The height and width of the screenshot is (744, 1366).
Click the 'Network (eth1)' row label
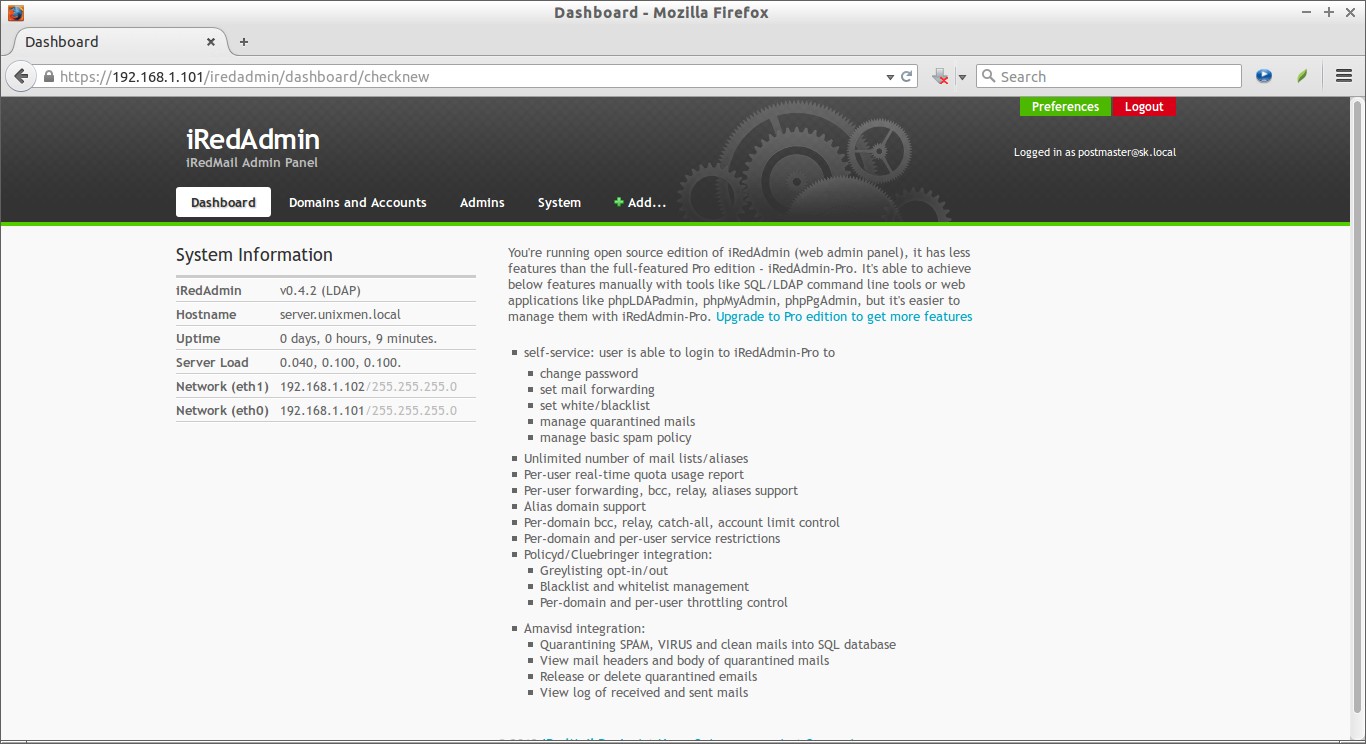pyautogui.click(x=222, y=386)
